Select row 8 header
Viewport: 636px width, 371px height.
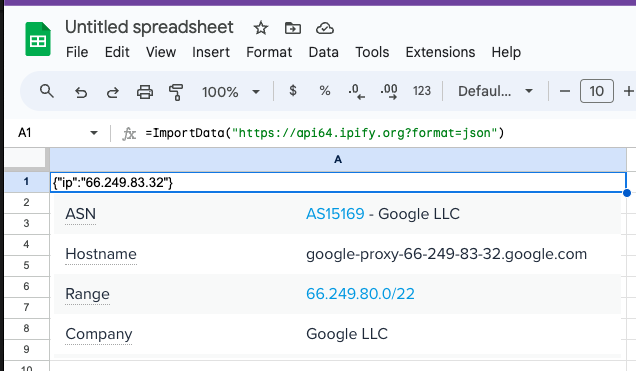[x=26, y=328]
